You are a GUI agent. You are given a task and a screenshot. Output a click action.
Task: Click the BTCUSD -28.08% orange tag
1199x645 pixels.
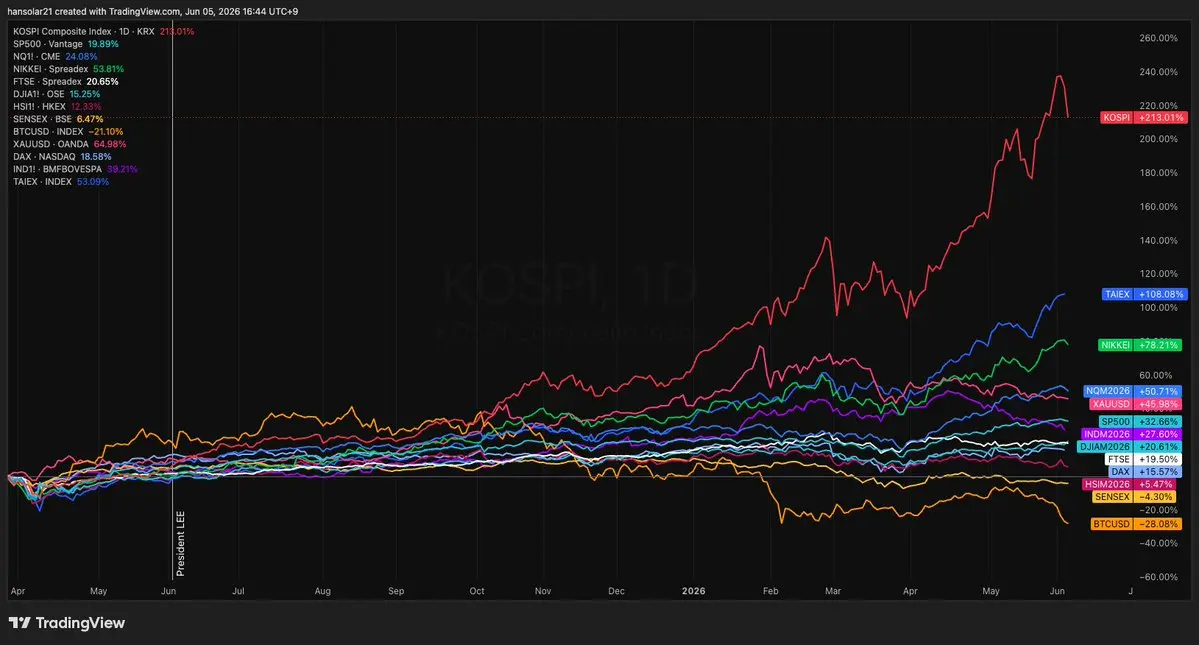click(1136, 524)
